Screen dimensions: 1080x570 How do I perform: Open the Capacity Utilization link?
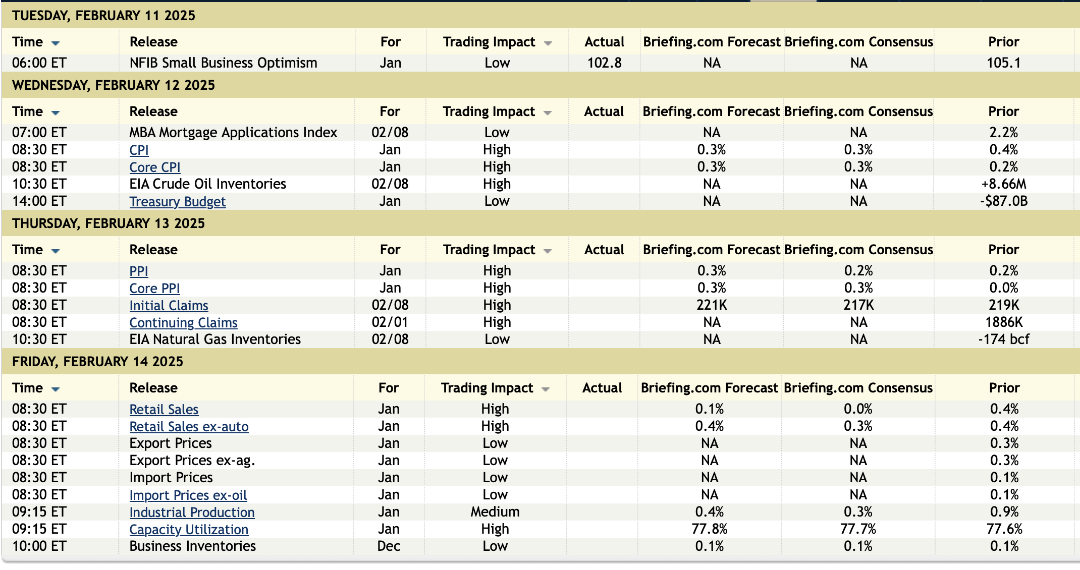point(189,530)
